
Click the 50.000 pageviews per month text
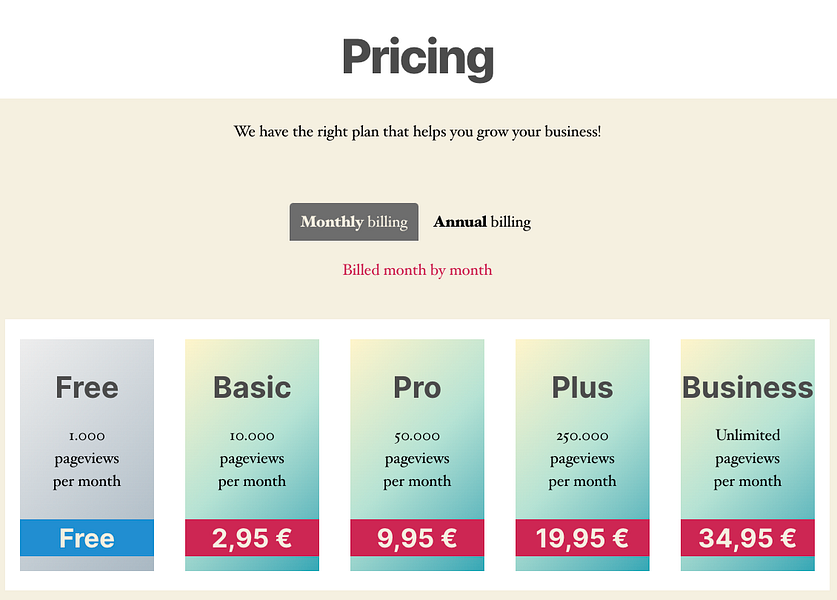pyautogui.click(x=417, y=458)
